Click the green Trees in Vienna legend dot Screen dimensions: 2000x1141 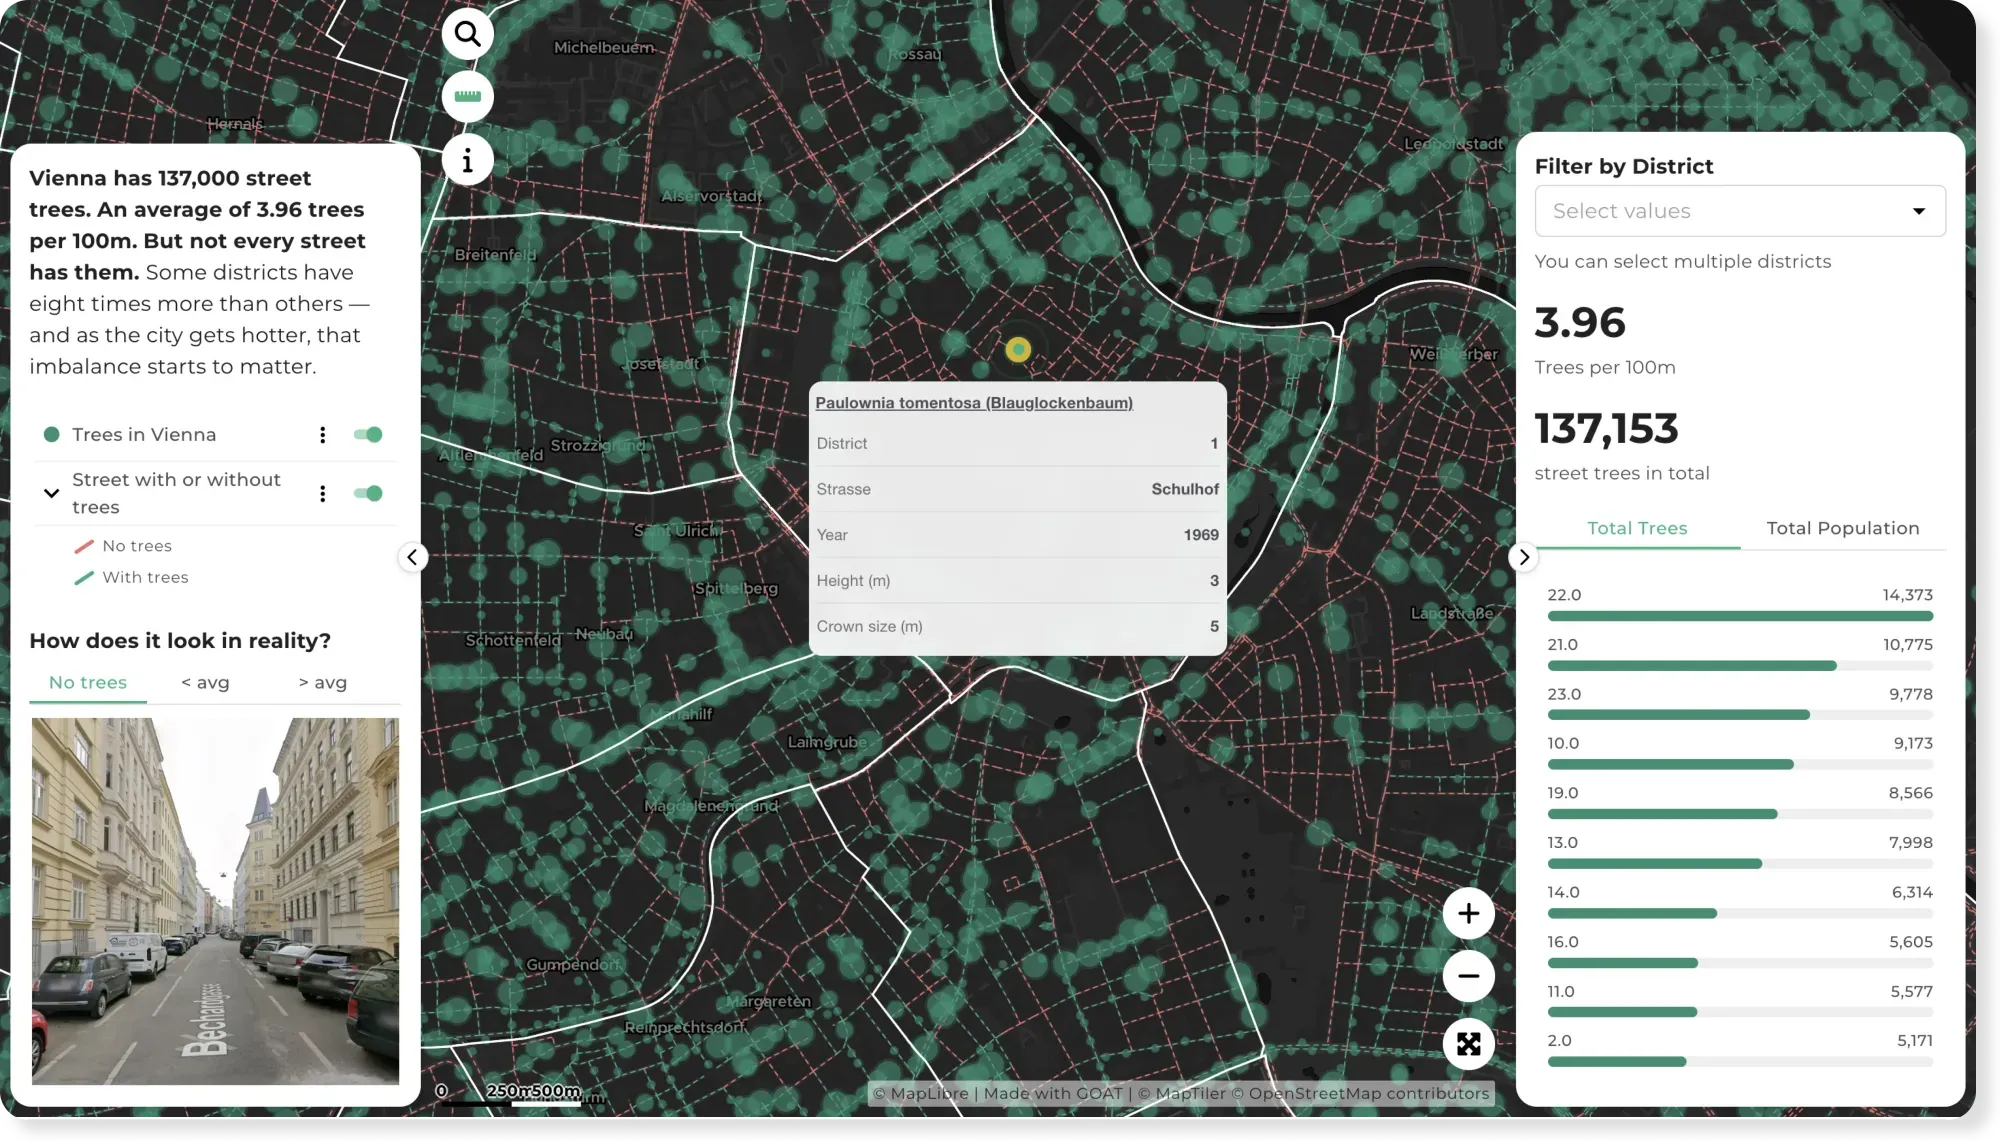coord(51,434)
